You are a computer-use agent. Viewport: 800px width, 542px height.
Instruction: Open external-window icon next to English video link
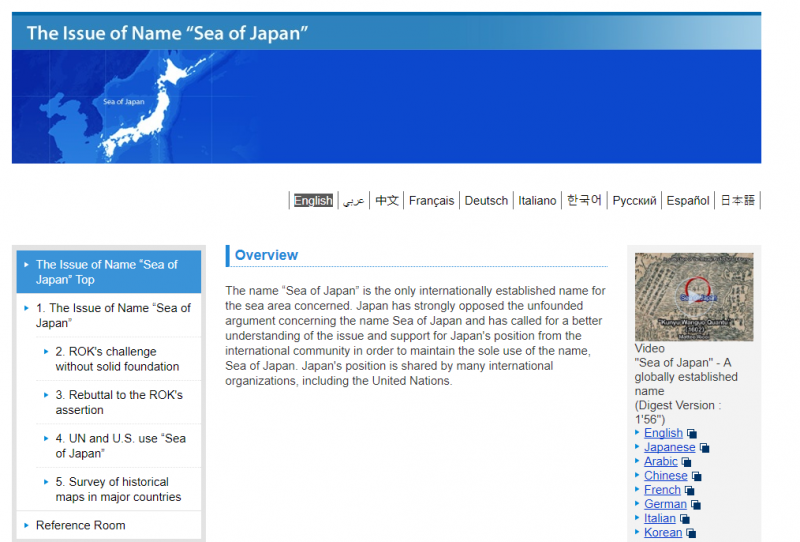click(x=691, y=434)
